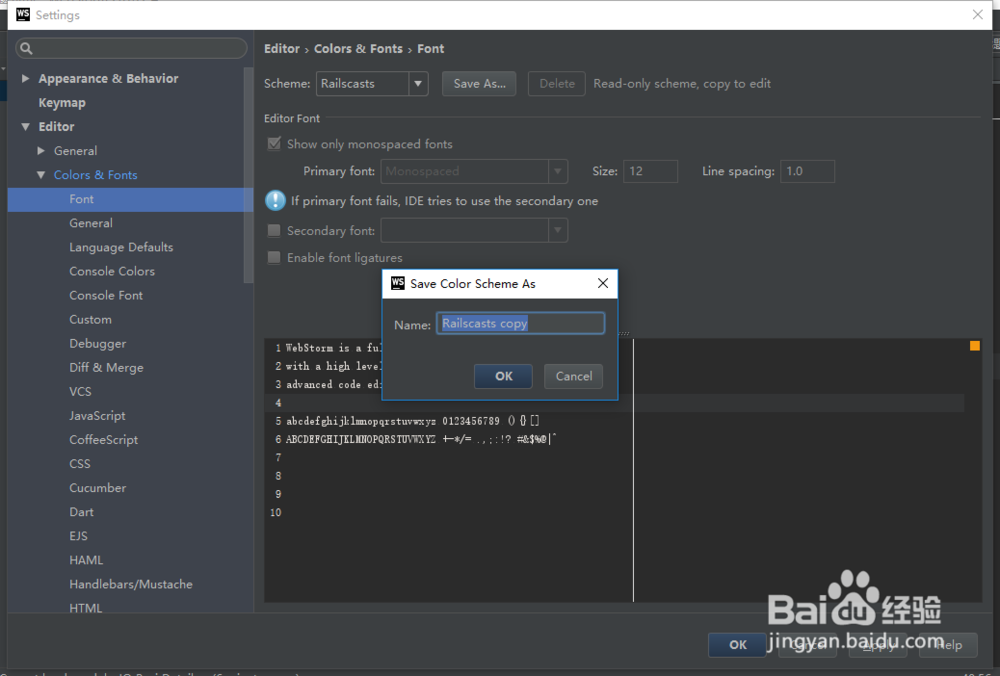Select Keymap in settings tree
Image resolution: width=1000 pixels, height=676 pixels.
point(62,103)
